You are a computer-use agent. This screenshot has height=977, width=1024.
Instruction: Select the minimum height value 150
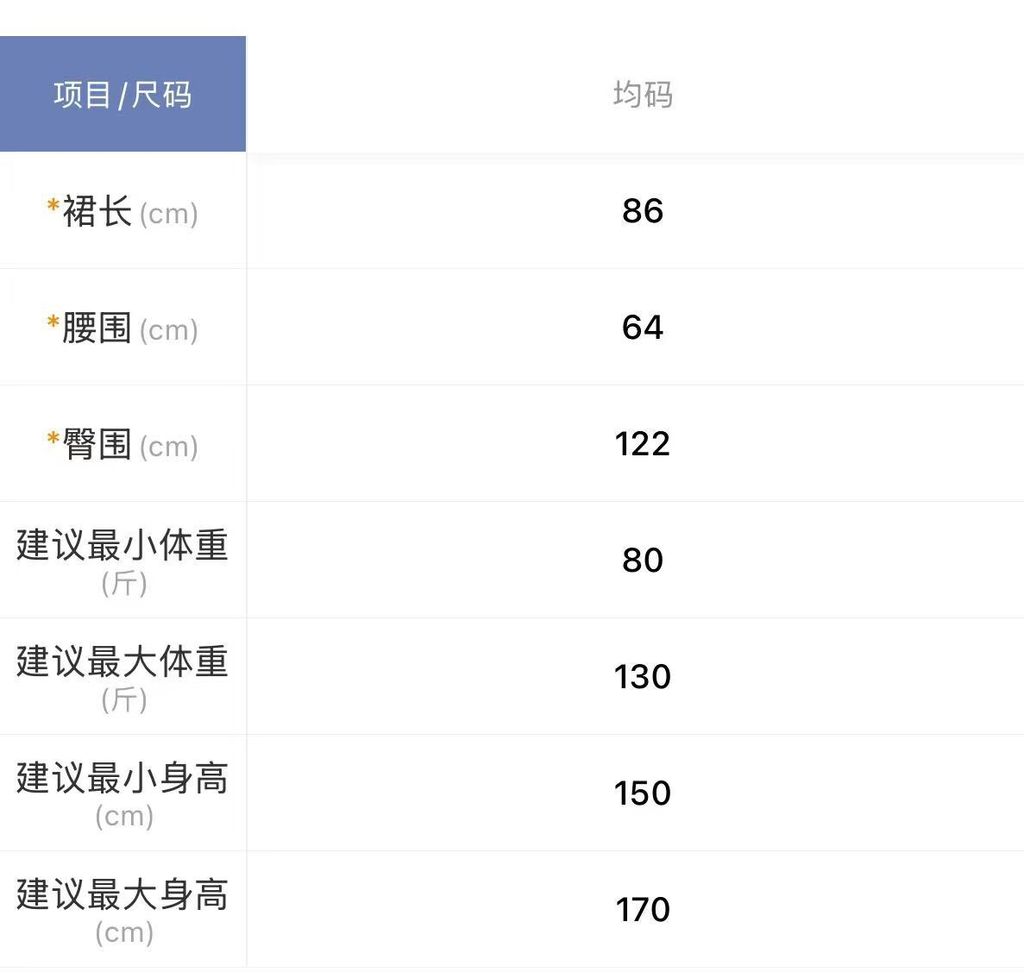642,793
